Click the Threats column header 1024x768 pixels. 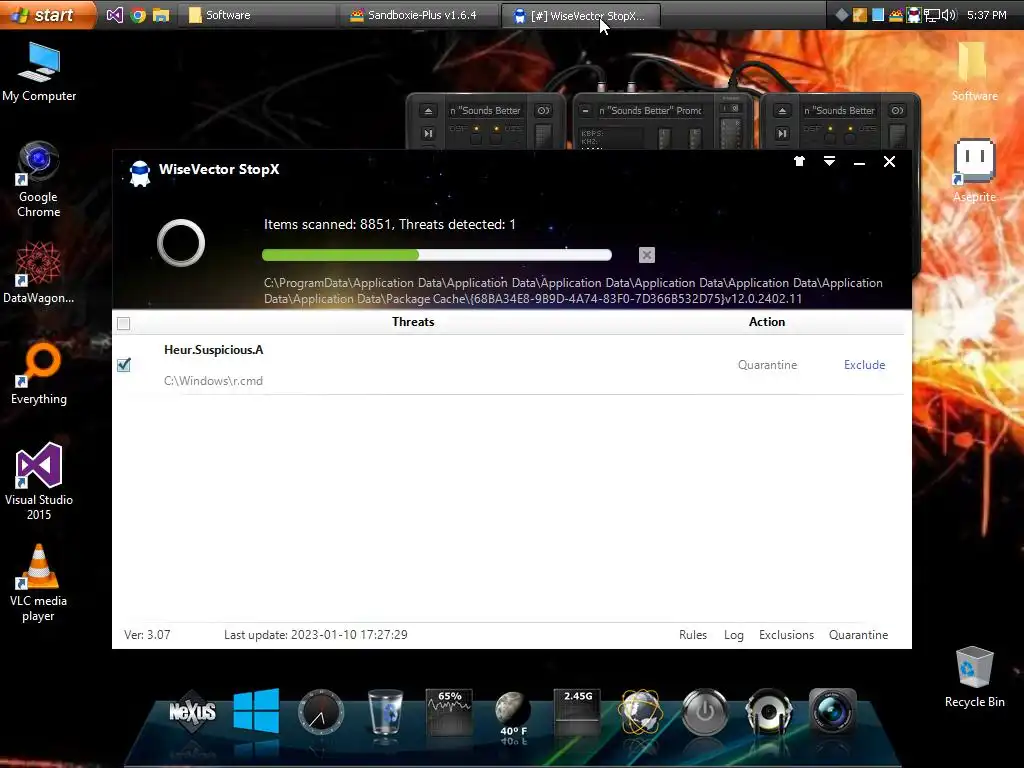tap(413, 322)
